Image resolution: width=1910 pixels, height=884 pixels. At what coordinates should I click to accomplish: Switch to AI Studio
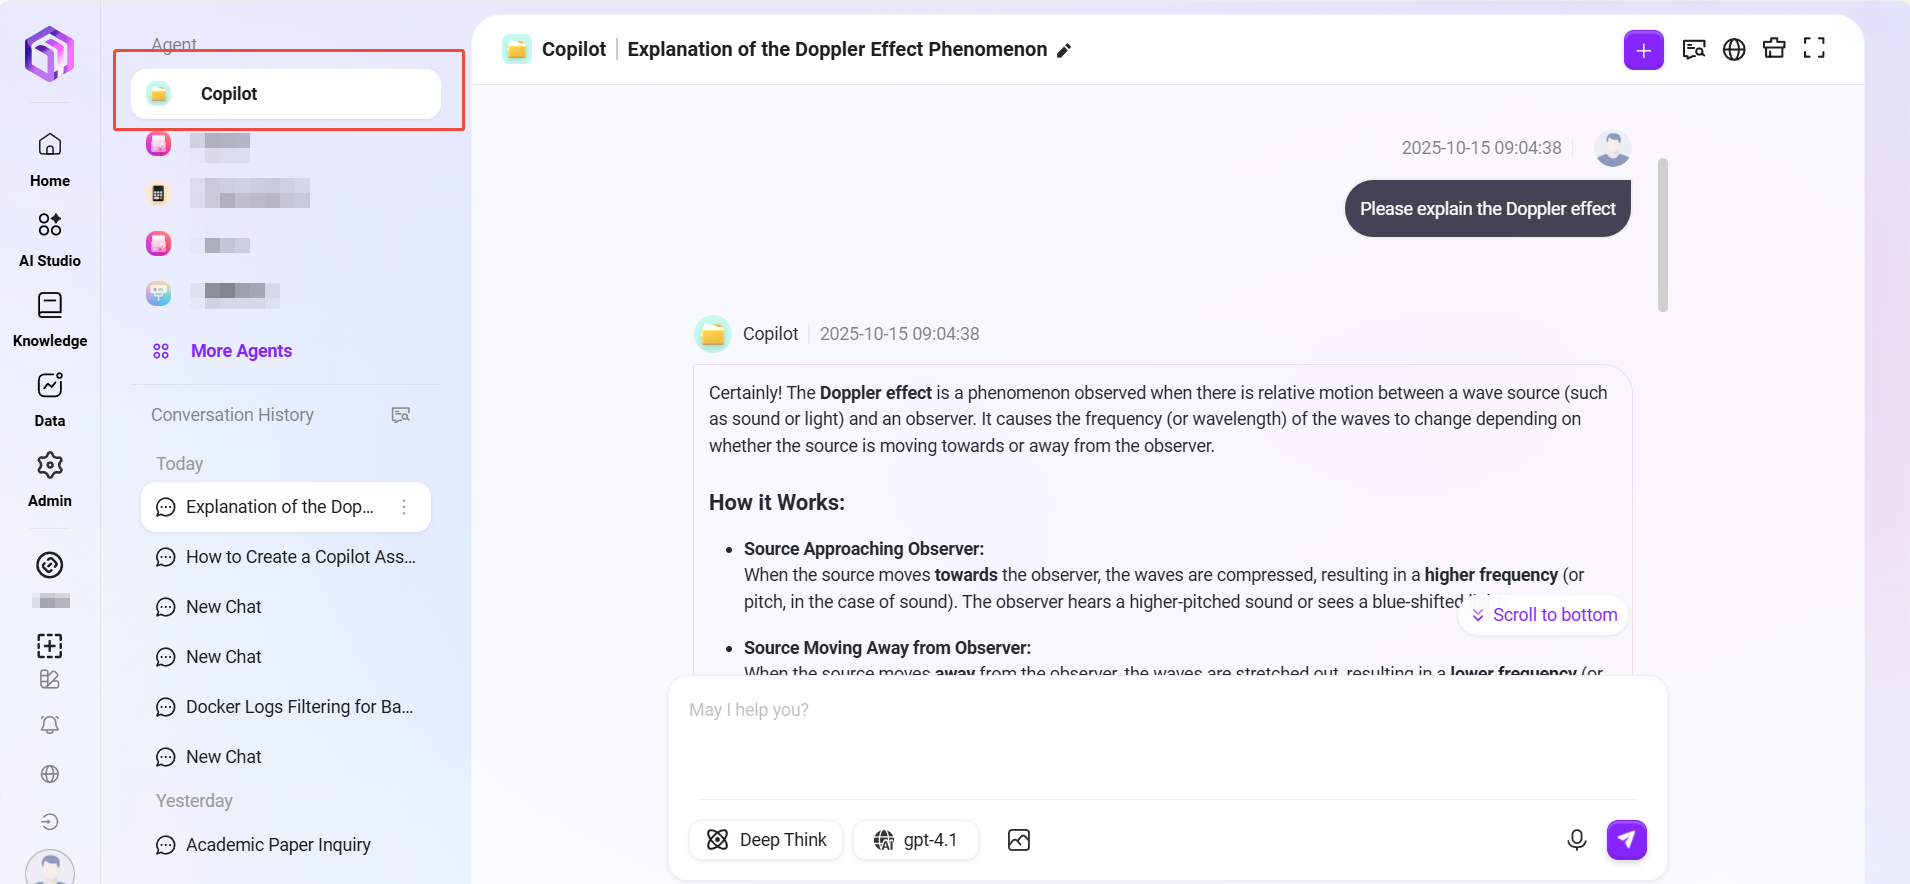click(x=50, y=240)
